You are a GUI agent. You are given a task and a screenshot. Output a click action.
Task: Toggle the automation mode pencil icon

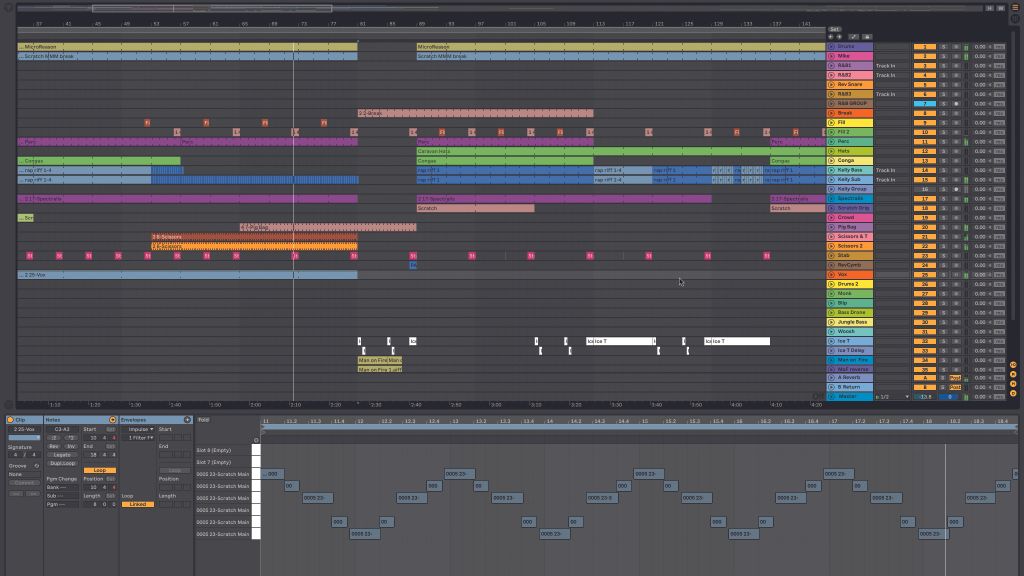854,37
